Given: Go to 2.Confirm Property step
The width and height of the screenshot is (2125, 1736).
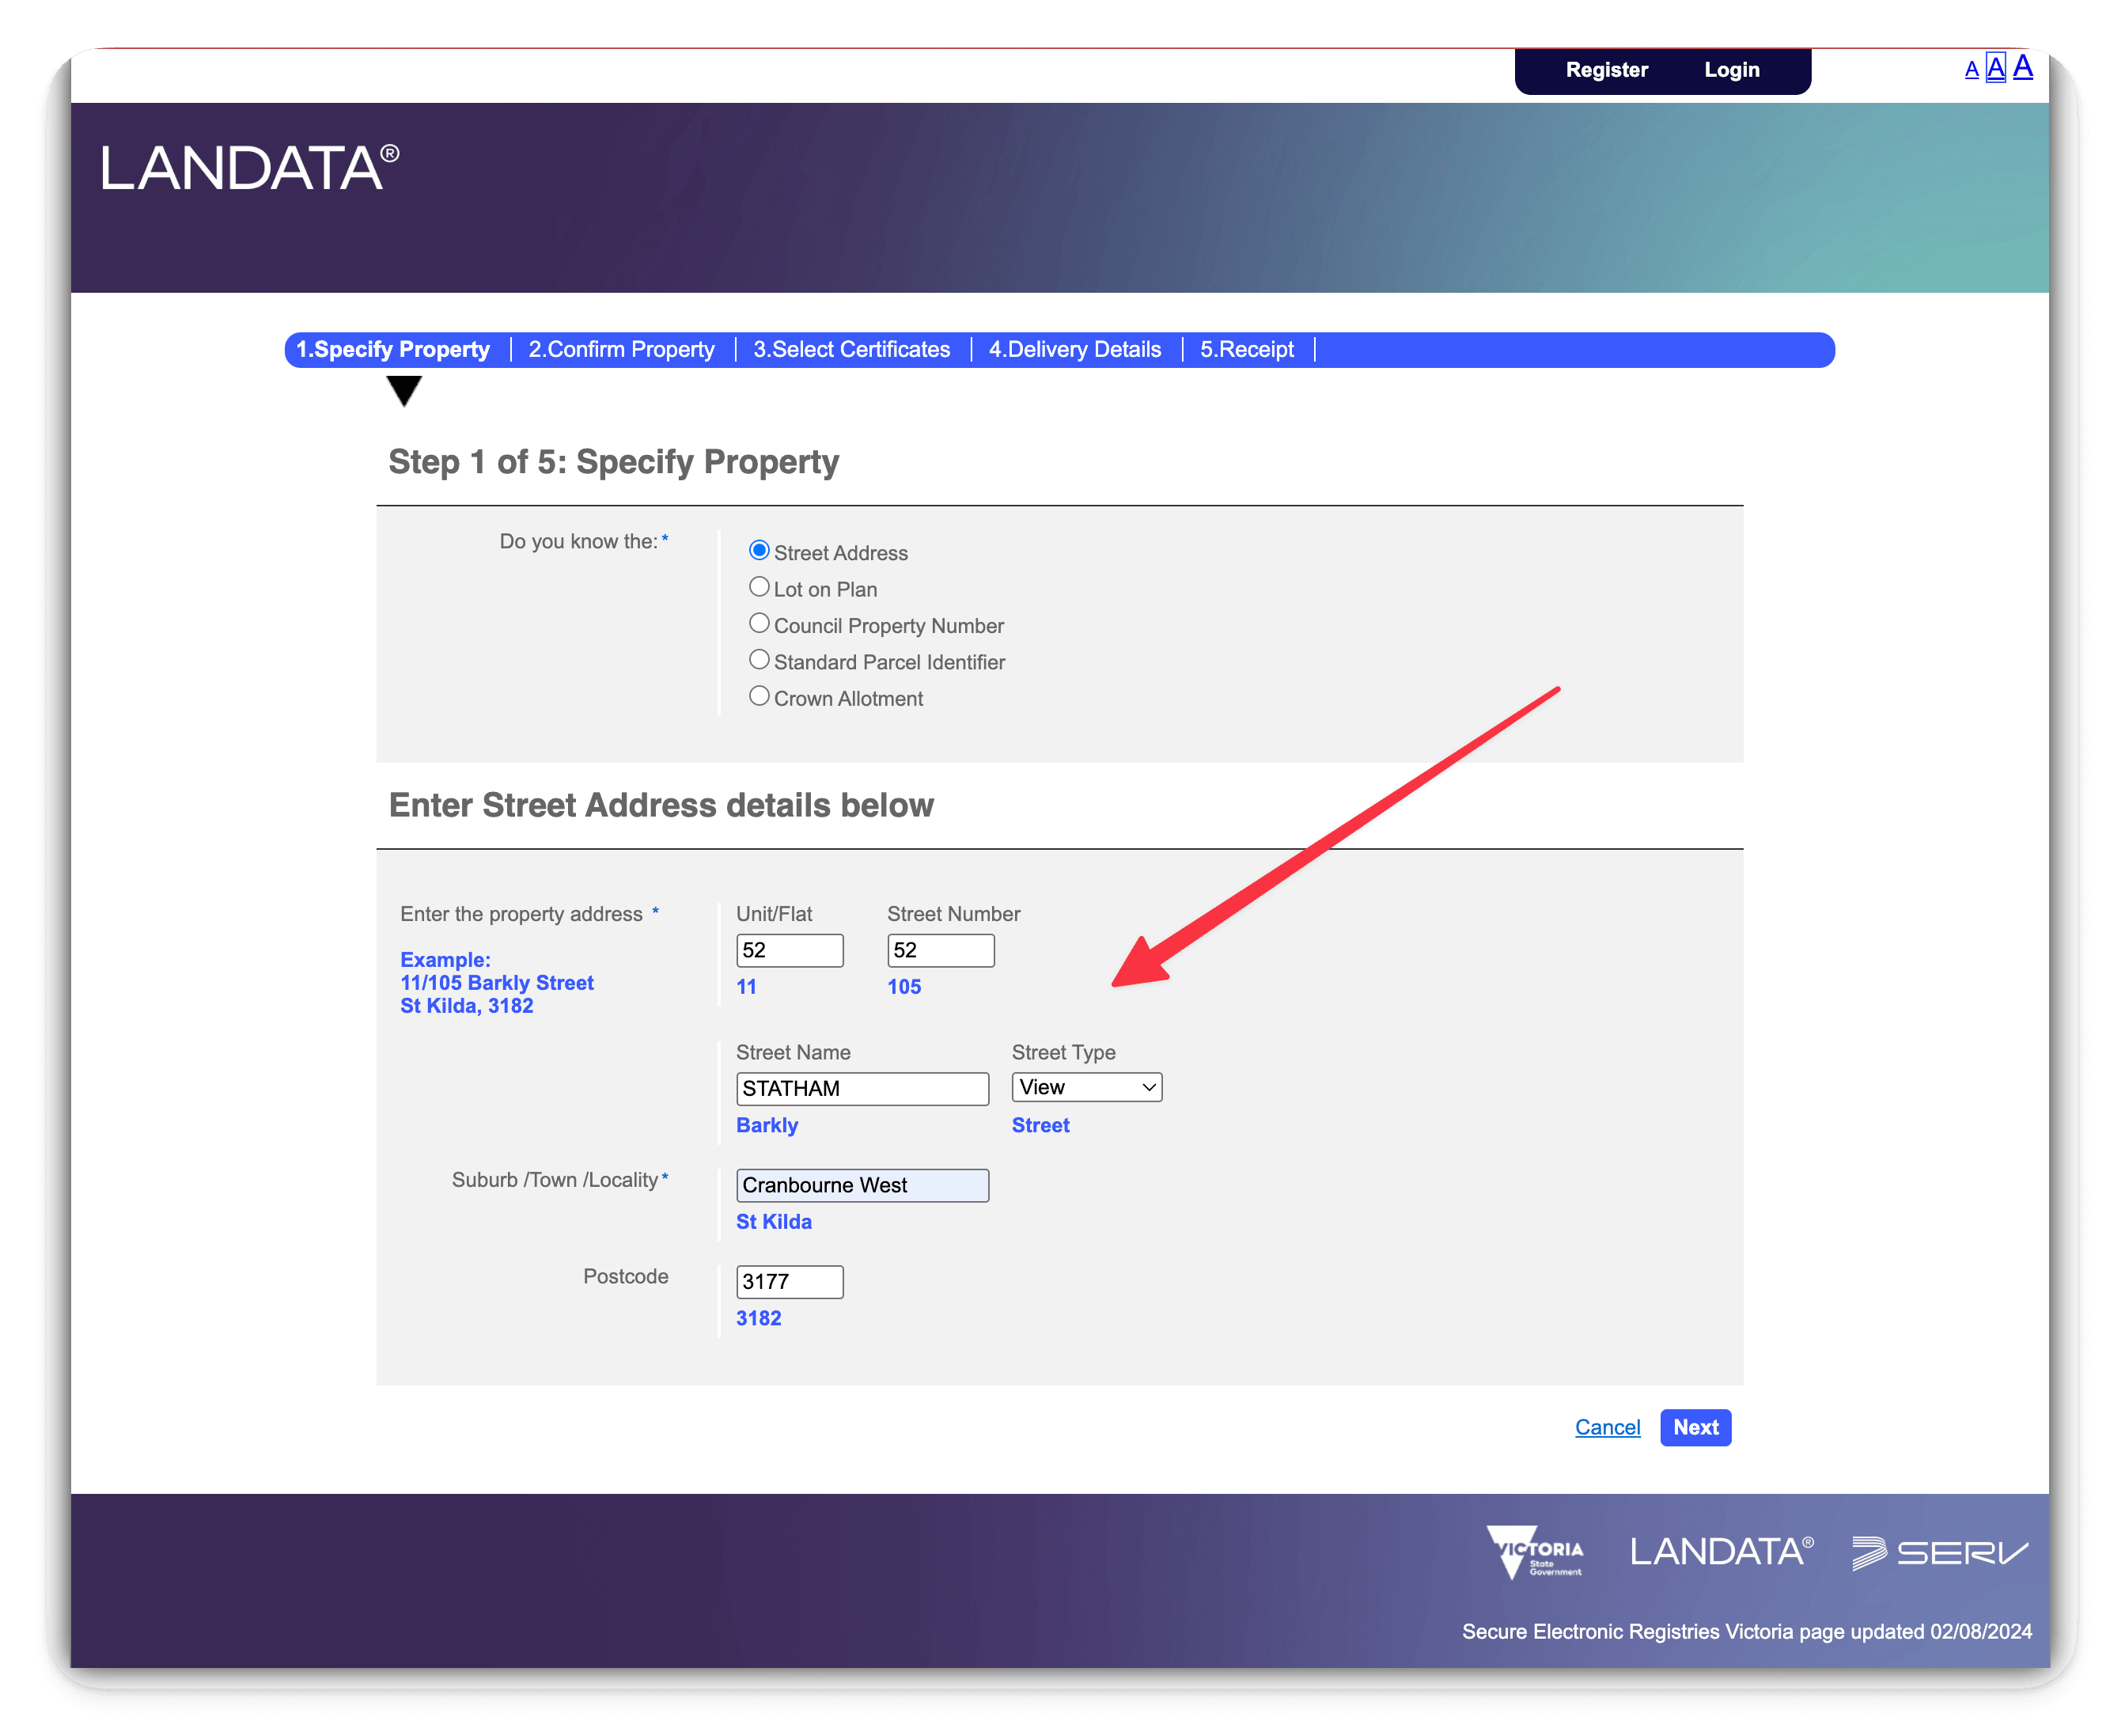Looking at the screenshot, I should pos(621,350).
